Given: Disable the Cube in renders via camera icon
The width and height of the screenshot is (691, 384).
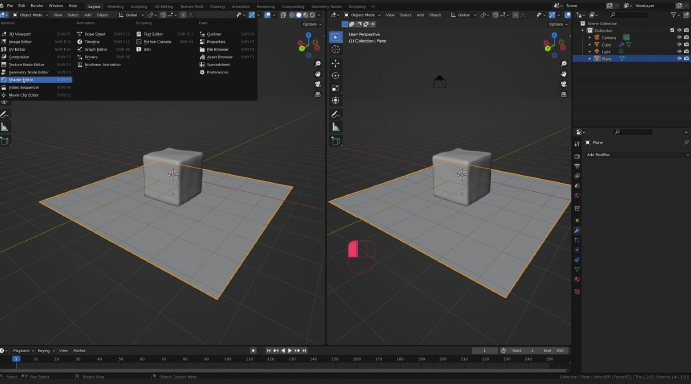Looking at the screenshot, I should point(686,45).
